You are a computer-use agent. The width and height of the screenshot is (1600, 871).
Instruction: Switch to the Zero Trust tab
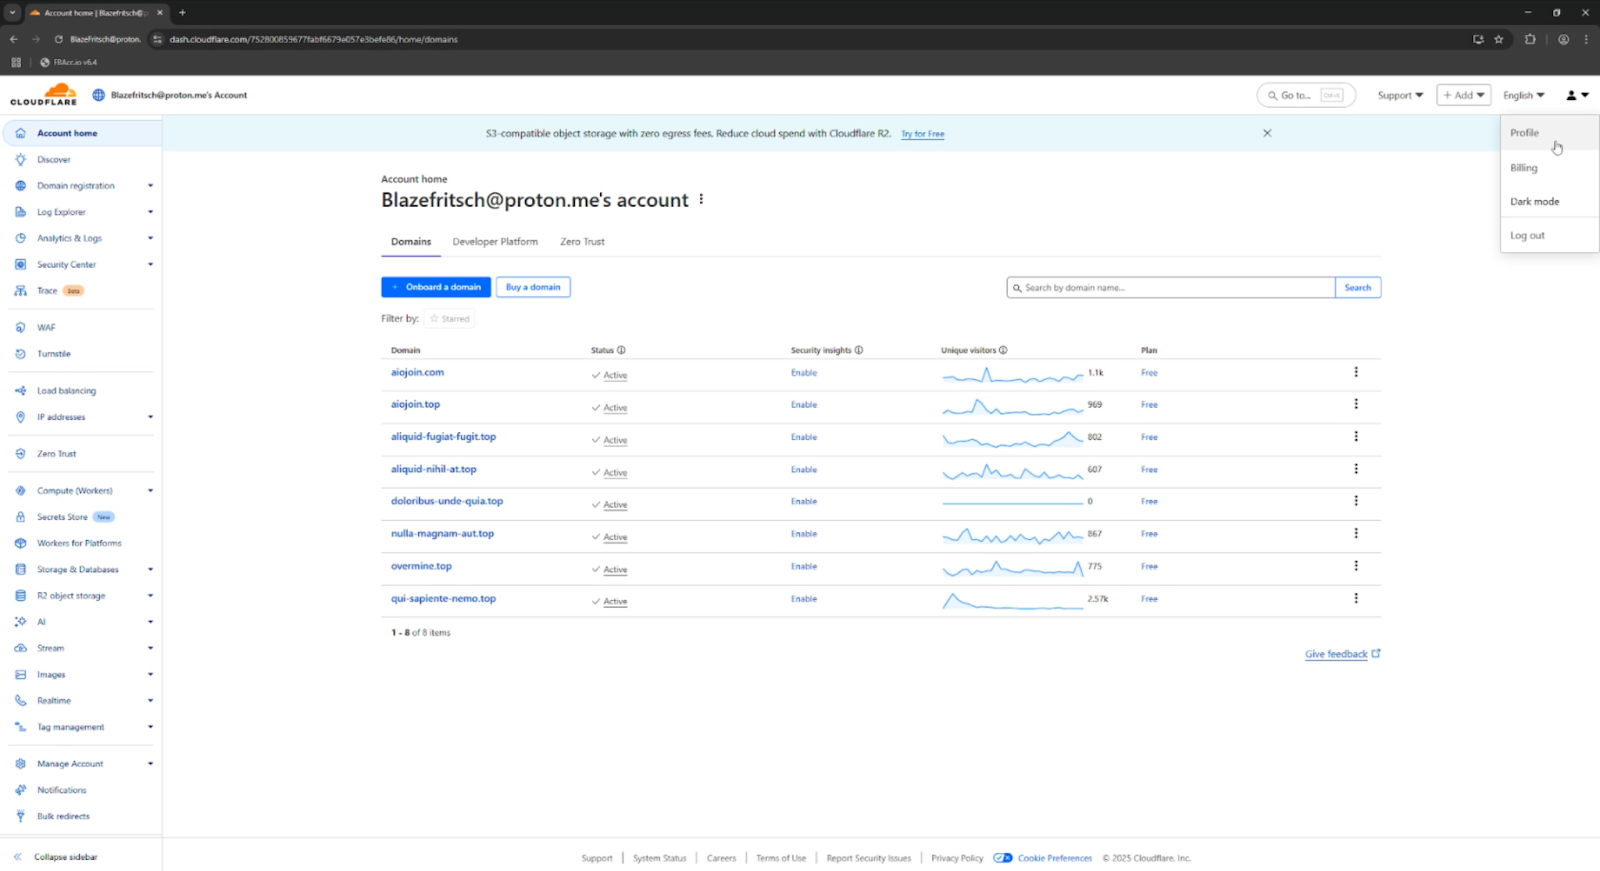[x=582, y=242]
